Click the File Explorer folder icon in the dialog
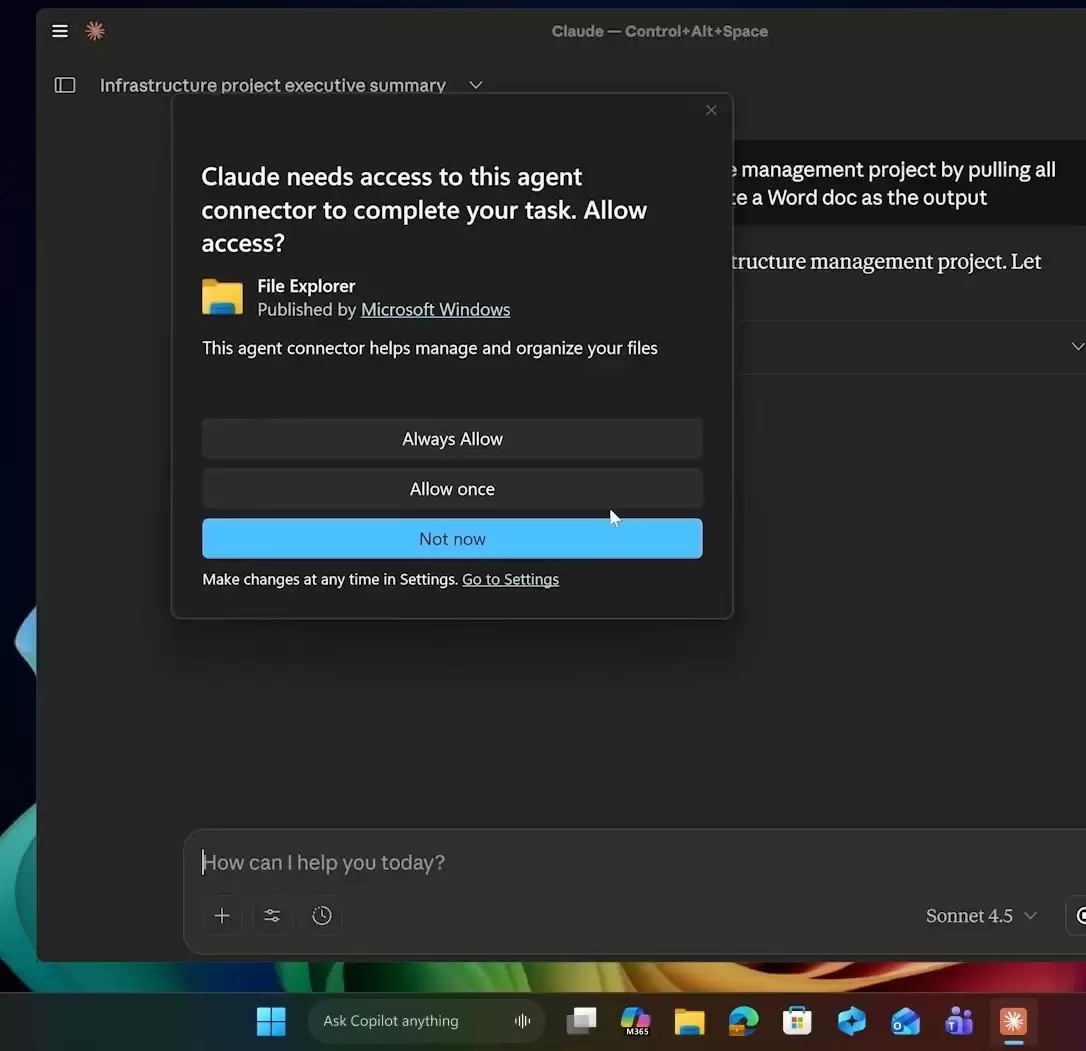The height and width of the screenshot is (1051, 1086). tap(222, 297)
